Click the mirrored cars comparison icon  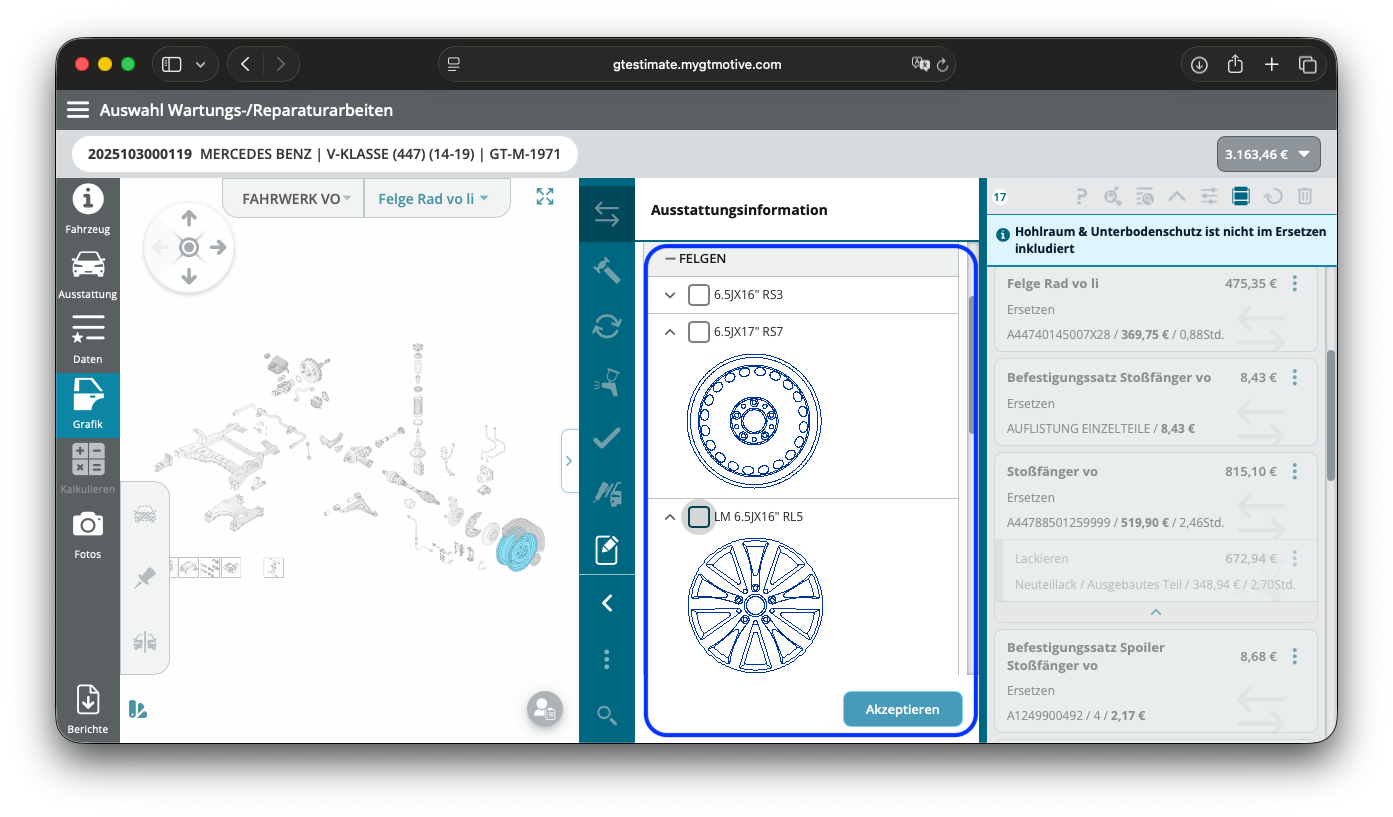click(145, 642)
